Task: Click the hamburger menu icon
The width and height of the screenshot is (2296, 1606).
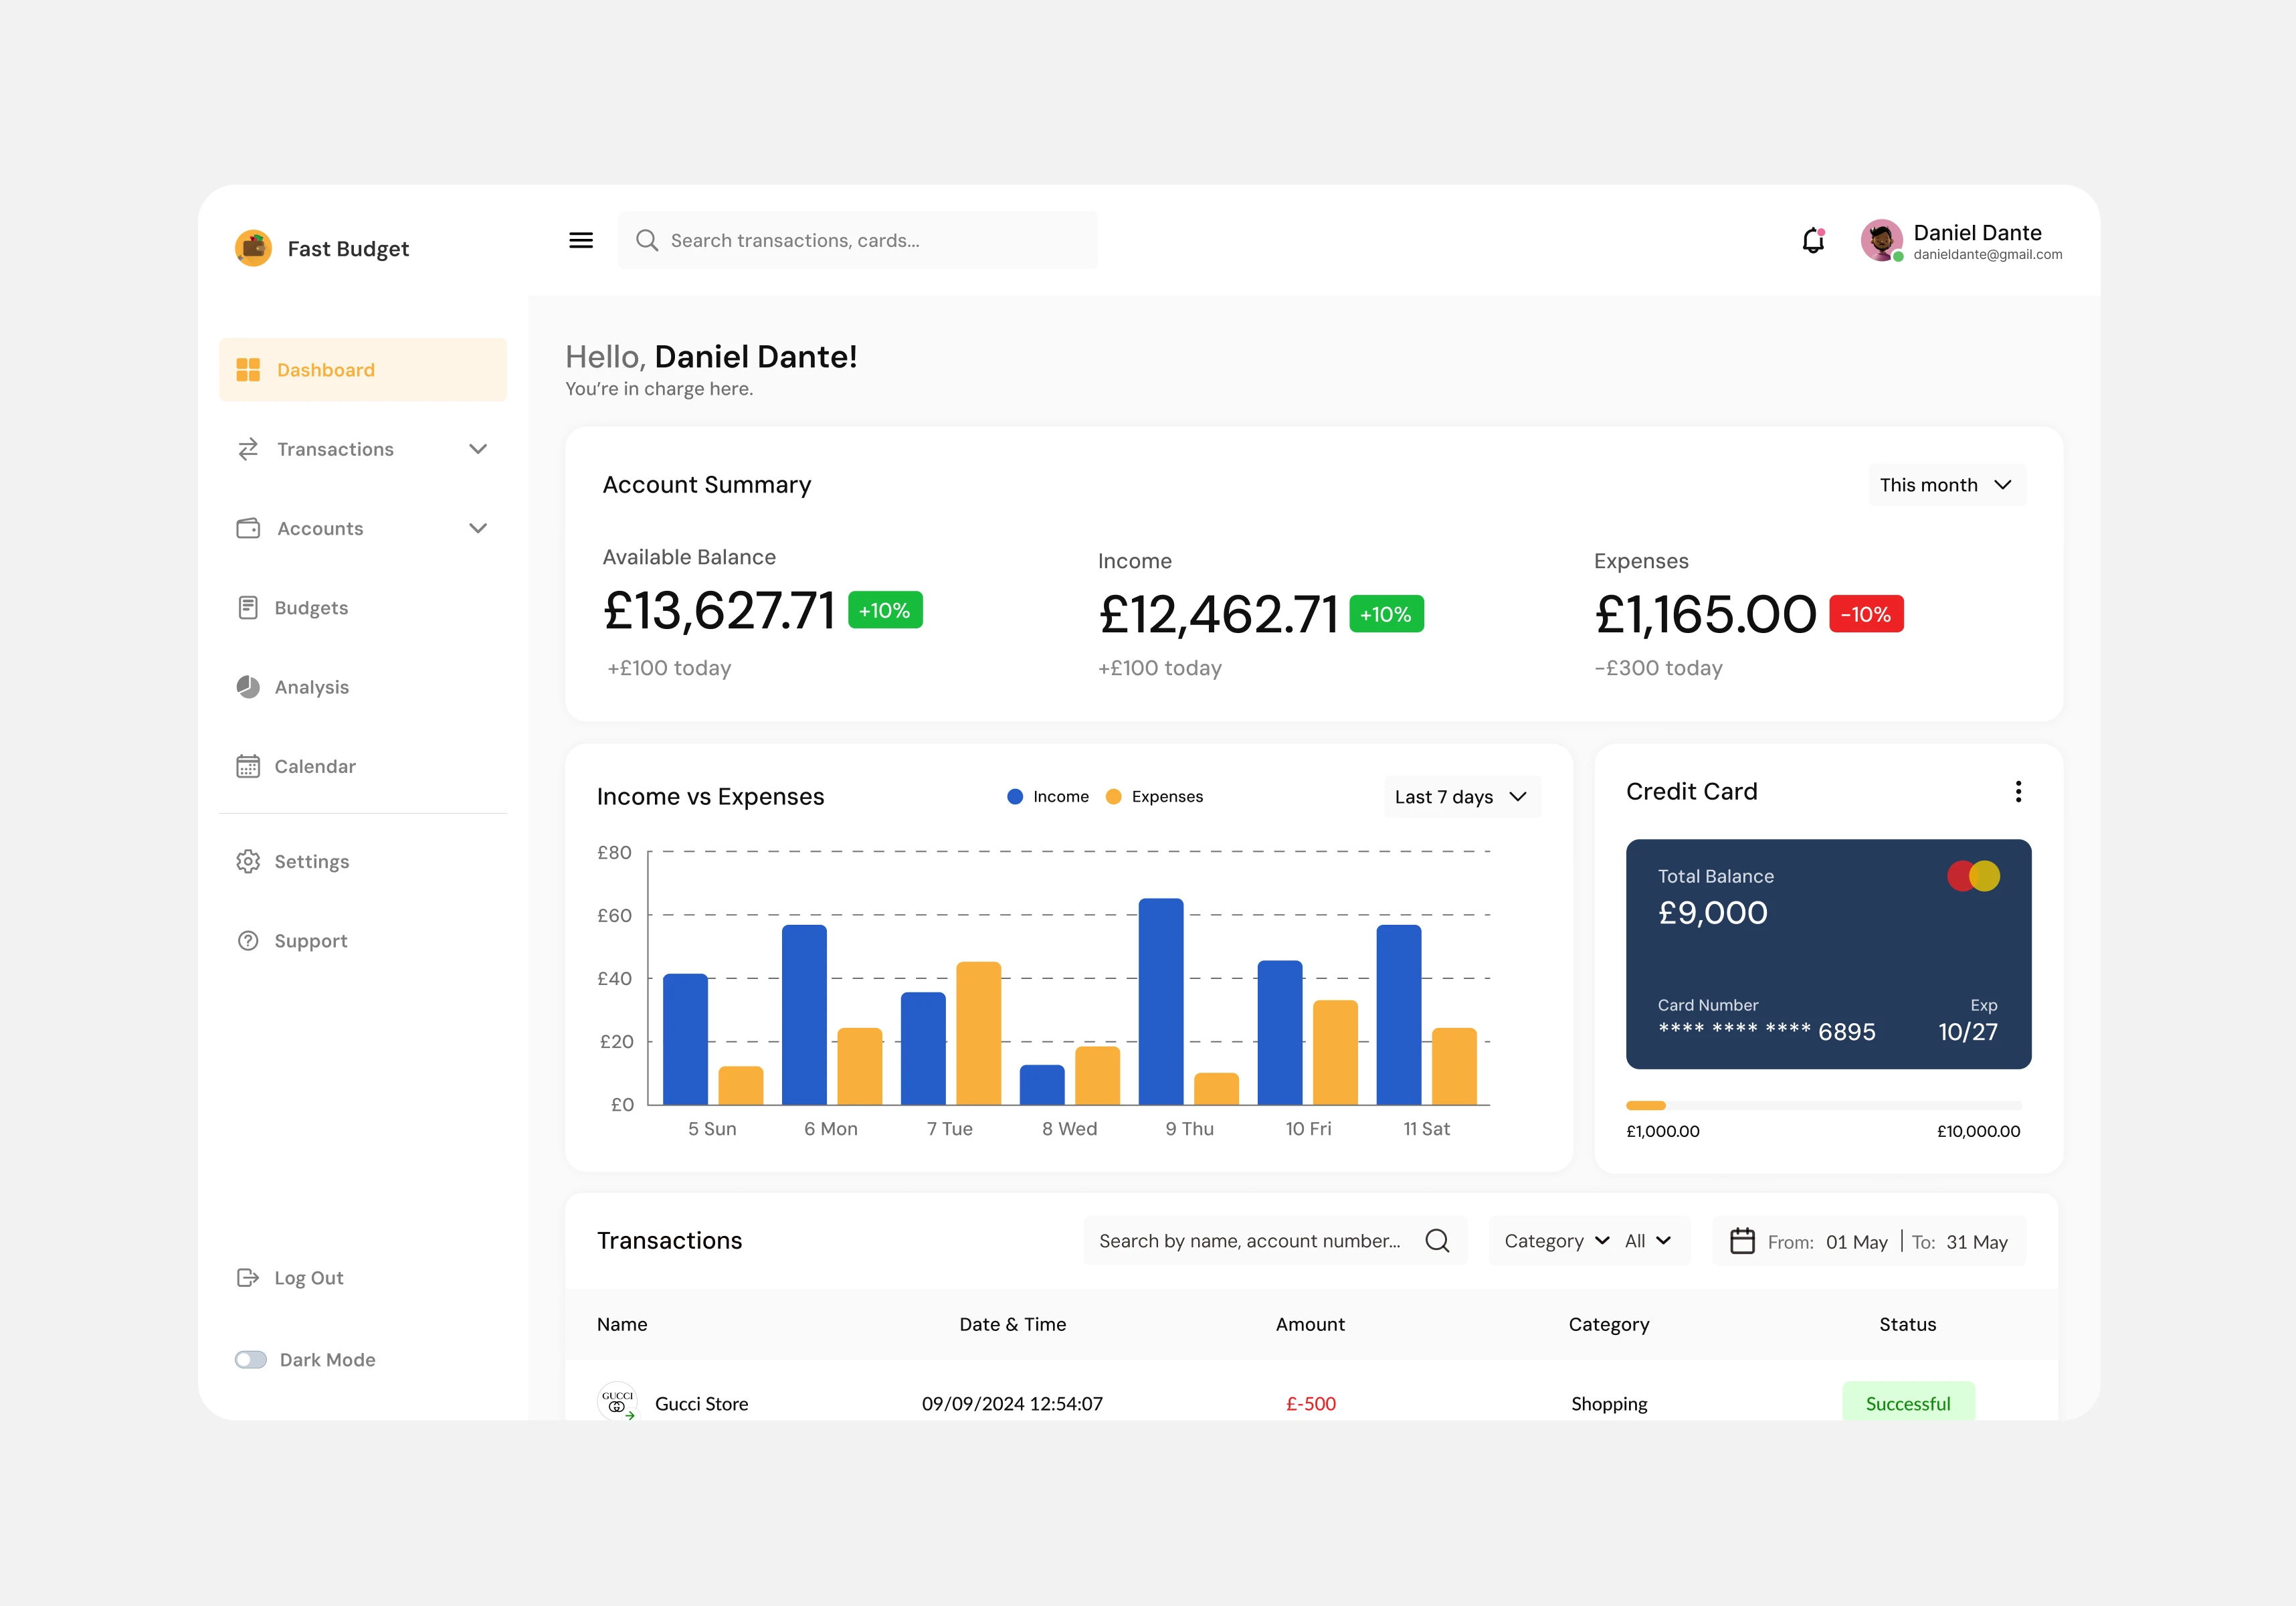Action: [581, 240]
